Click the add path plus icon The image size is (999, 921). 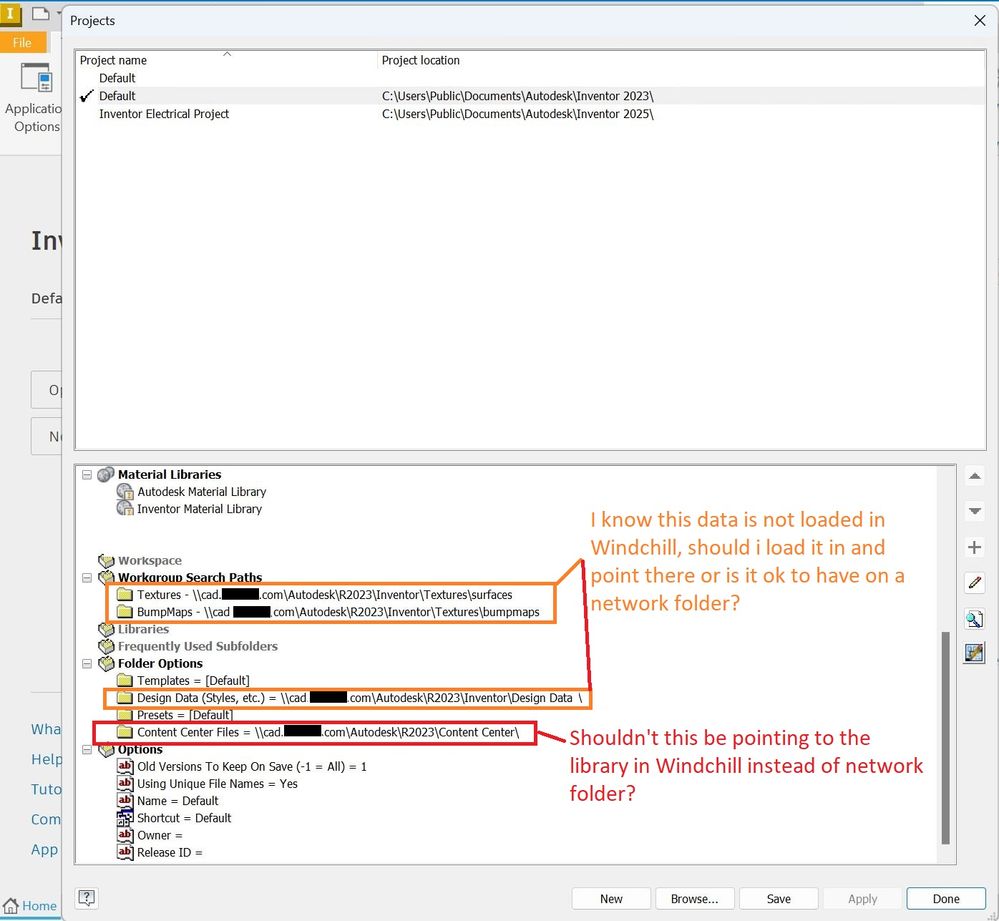pyautogui.click(x=974, y=547)
